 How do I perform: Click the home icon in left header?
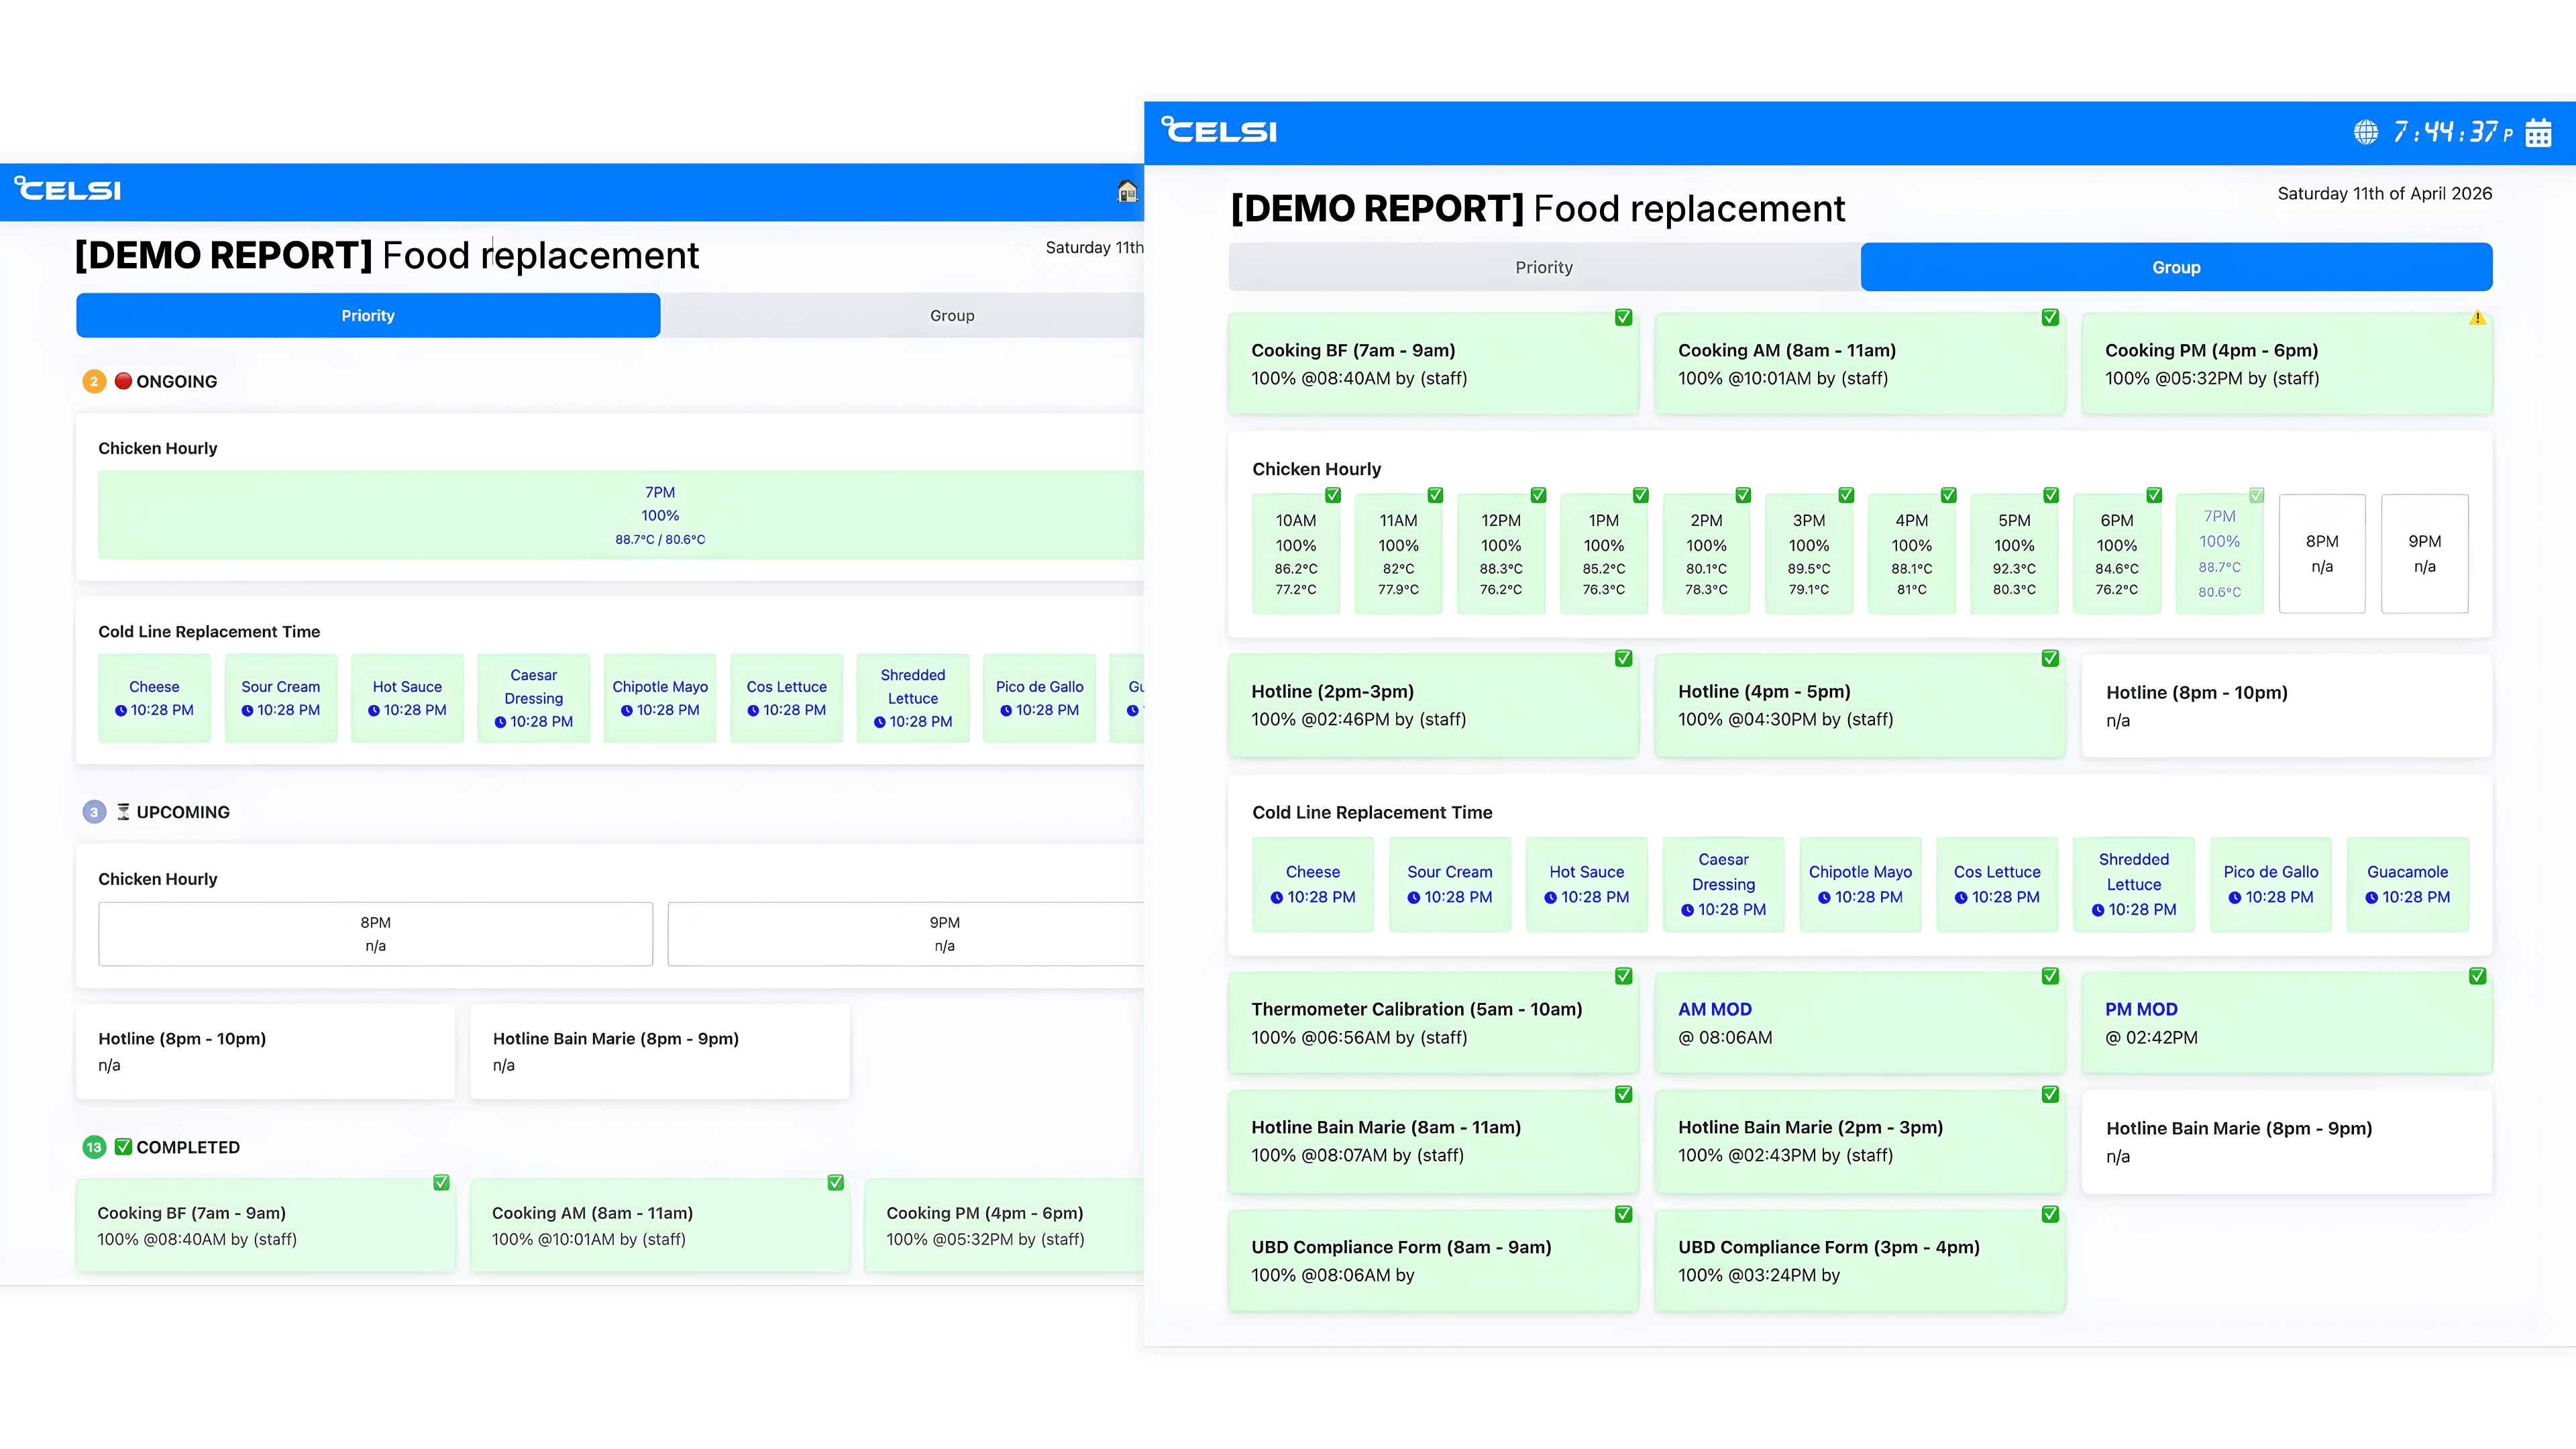point(1127,191)
